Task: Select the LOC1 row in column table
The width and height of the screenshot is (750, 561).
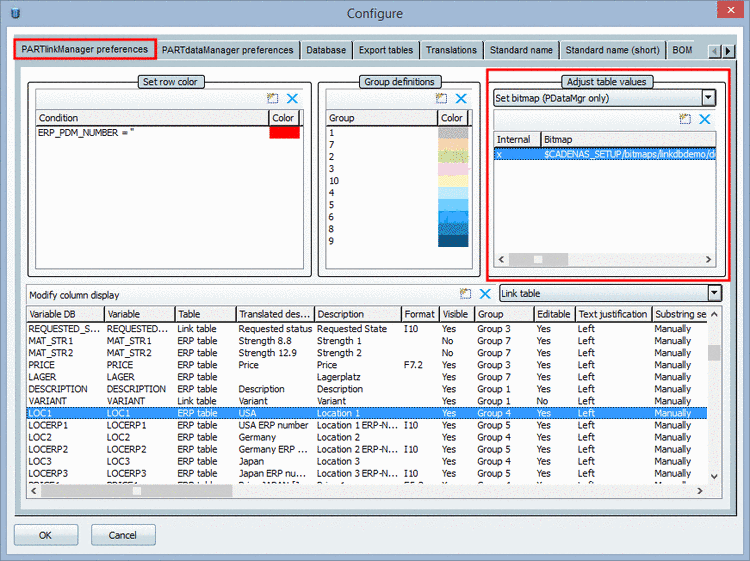Action: [367, 413]
